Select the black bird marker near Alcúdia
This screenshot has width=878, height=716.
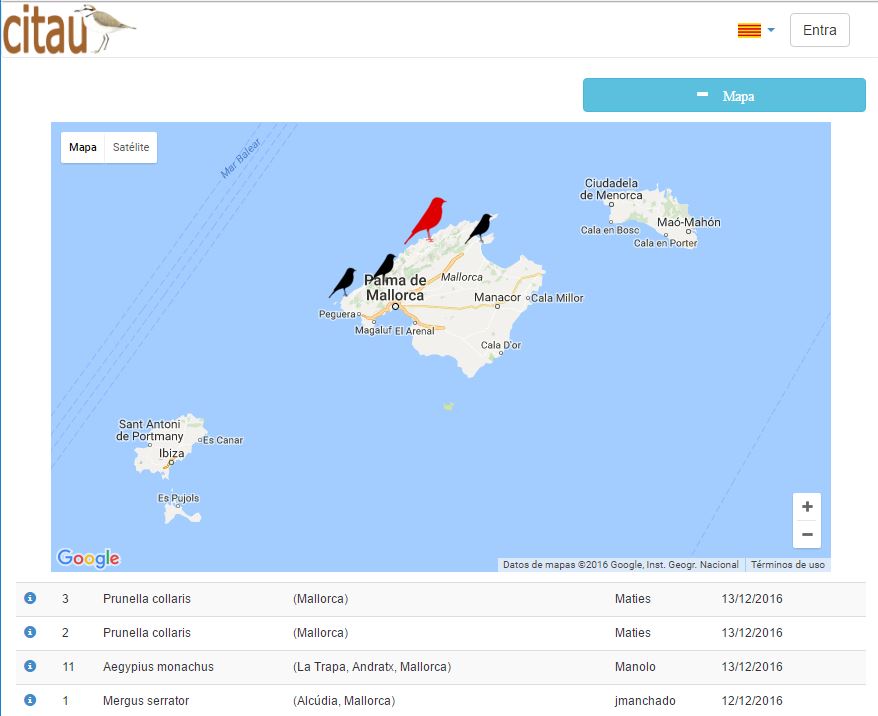(479, 228)
